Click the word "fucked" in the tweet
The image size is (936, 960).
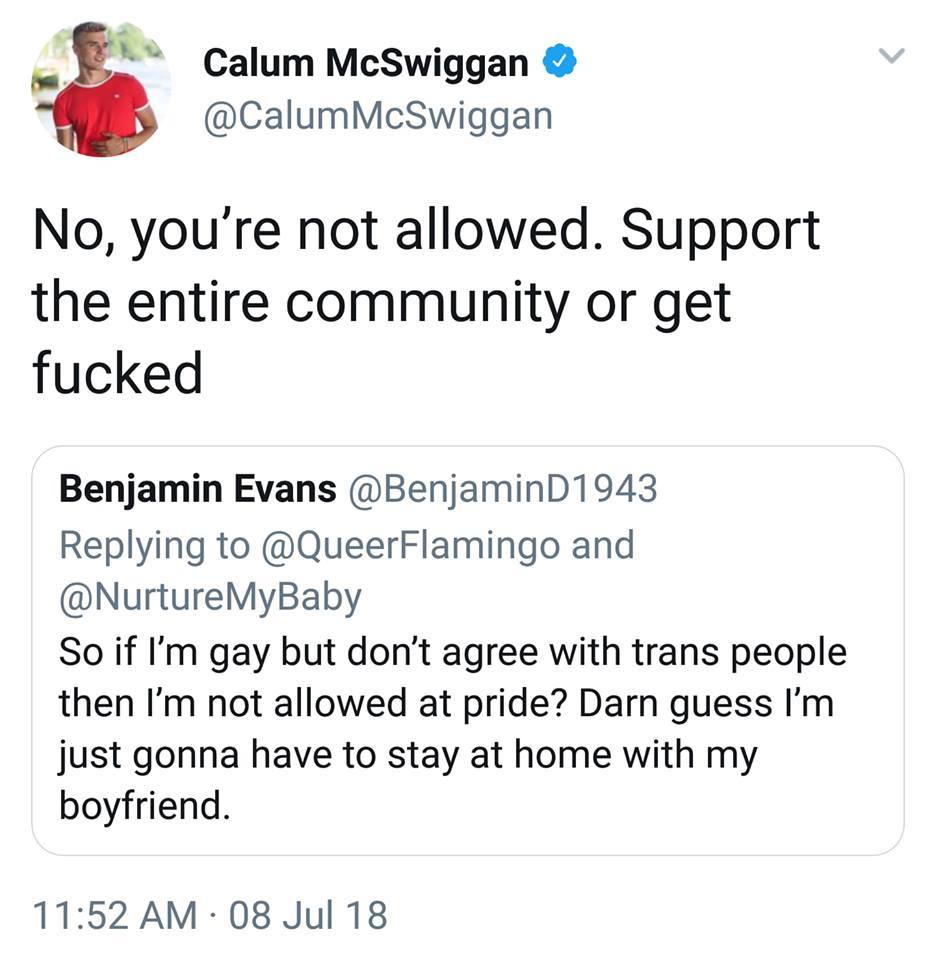coord(117,374)
